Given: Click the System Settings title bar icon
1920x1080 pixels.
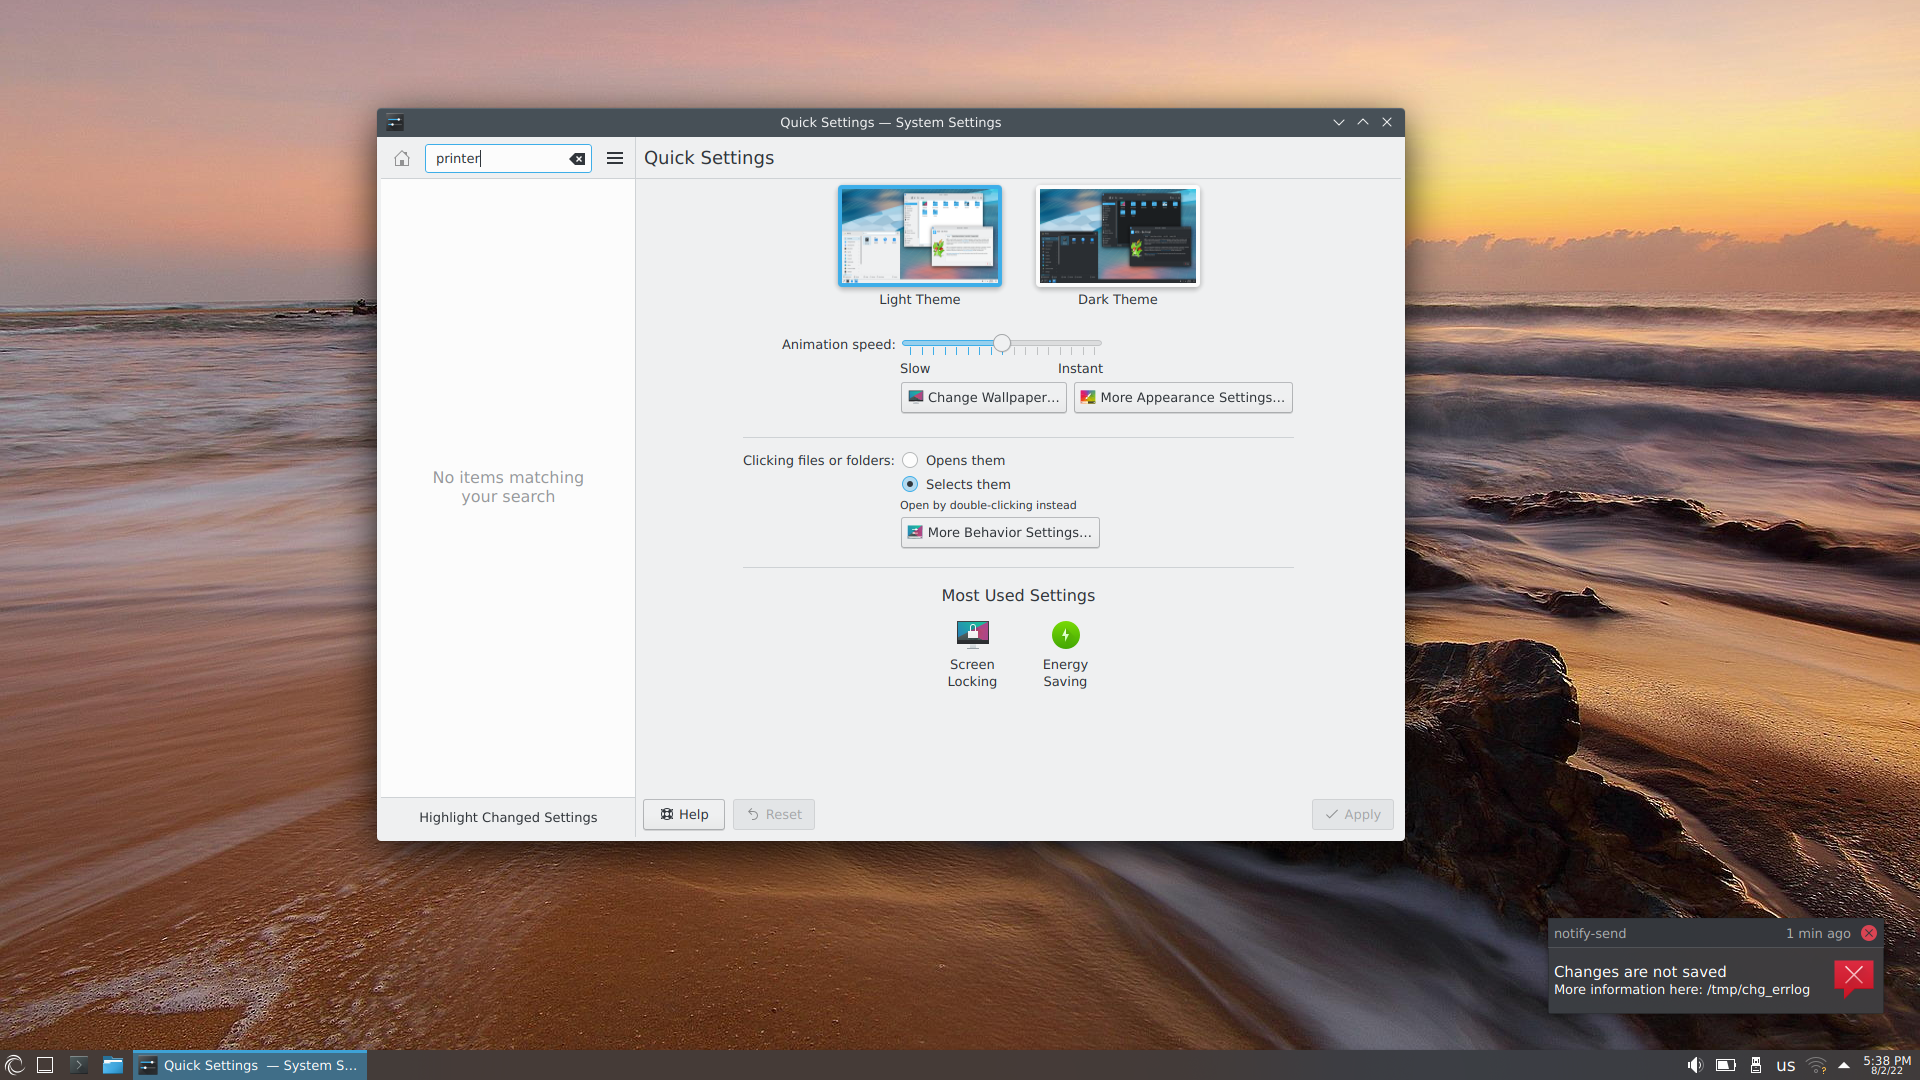Looking at the screenshot, I should (x=395, y=122).
